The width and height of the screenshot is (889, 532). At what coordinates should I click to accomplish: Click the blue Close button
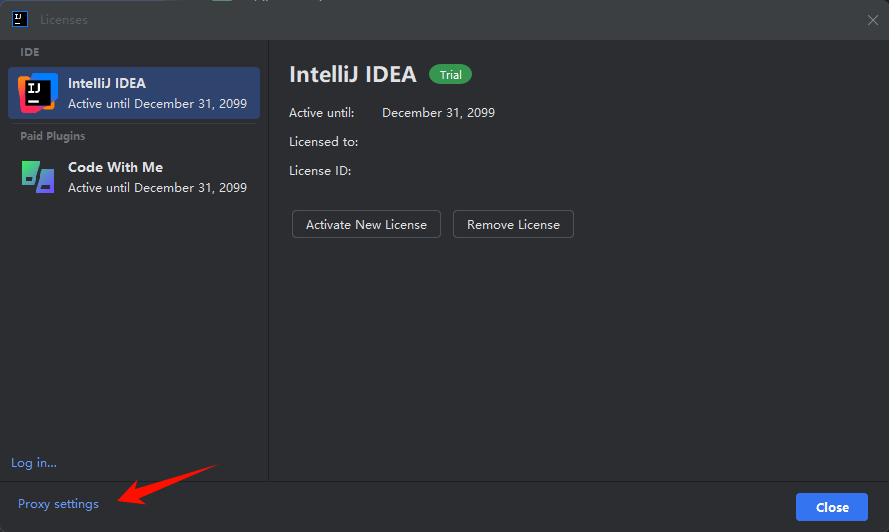pos(832,507)
